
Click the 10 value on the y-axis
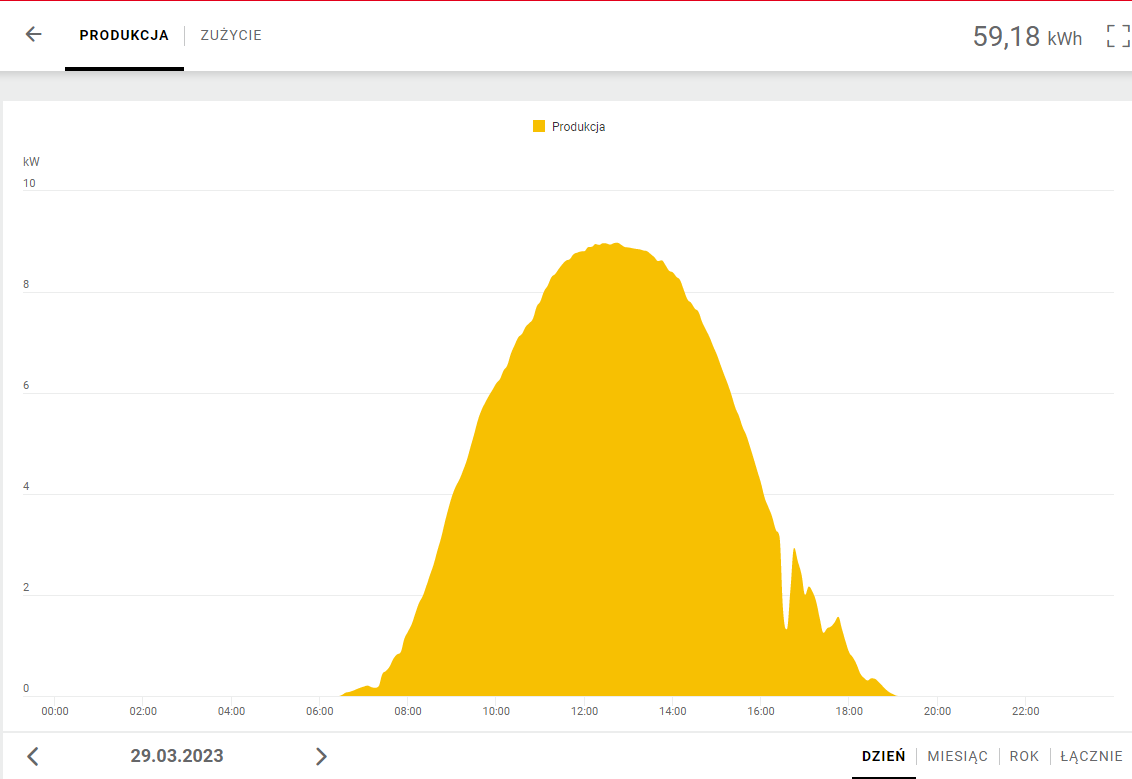point(29,183)
